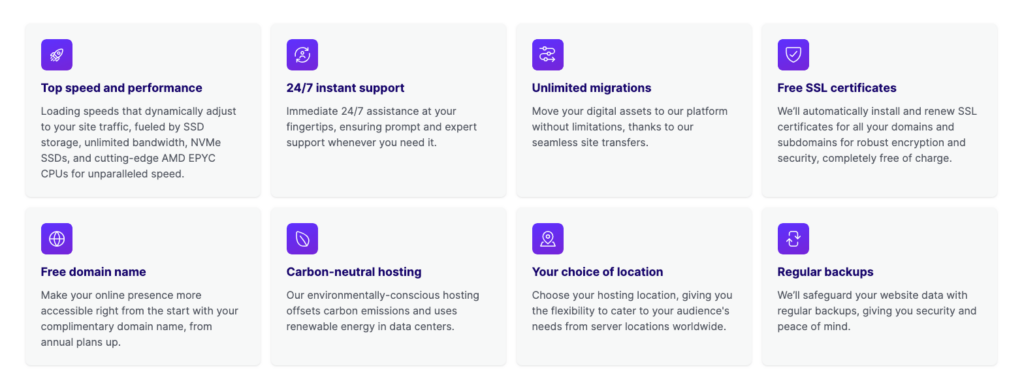Select the globe icon for free domain
The image size is (1024, 381).
click(57, 239)
